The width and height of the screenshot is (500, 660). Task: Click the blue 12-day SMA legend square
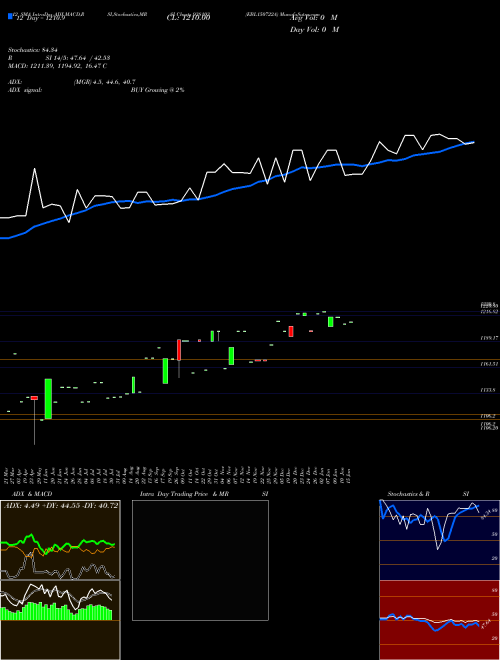[x=10, y=17]
